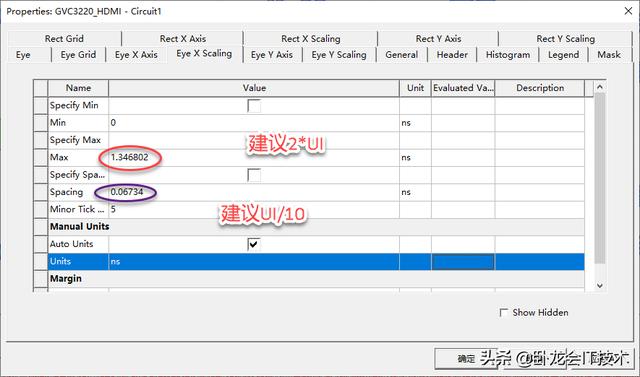Screen dimensions: 640x377
Task: Click the Min value field
Action: point(254,123)
